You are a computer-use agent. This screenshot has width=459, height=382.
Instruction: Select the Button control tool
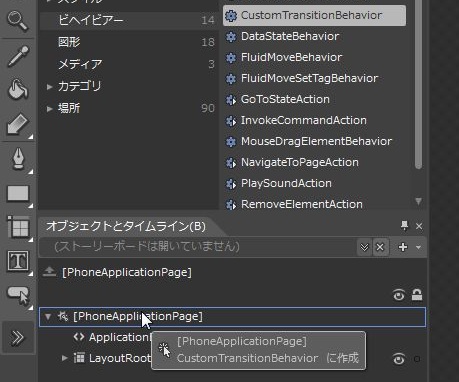pos(19,295)
